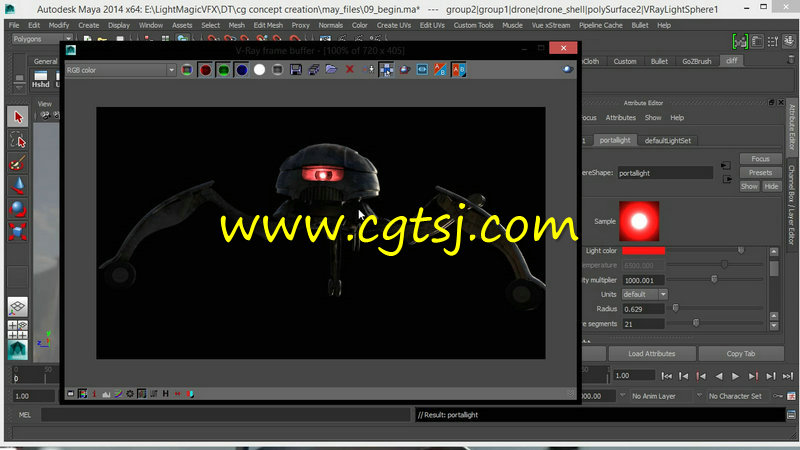800x450 pixels.
Task: Open the File menu
Action: point(14,25)
